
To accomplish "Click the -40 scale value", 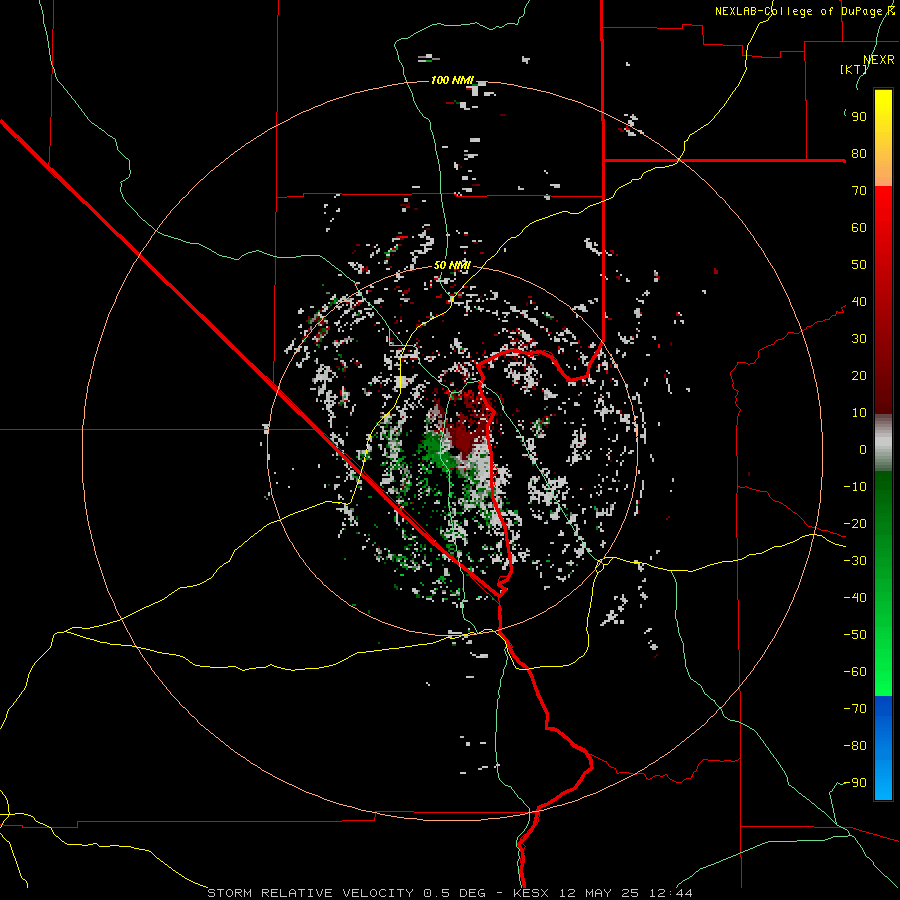I will pyautogui.click(x=855, y=598).
